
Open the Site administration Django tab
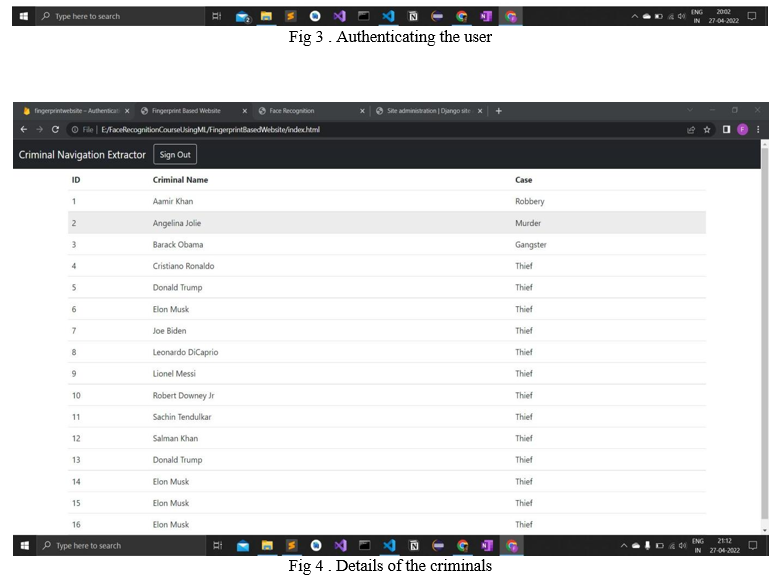click(x=429, y=111)
